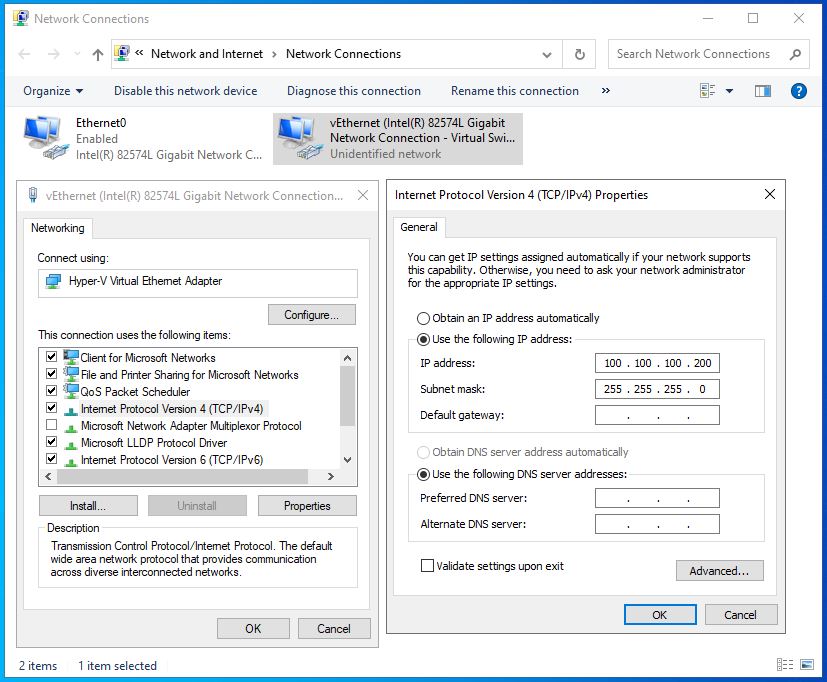The image size is (827, 682).
Task: Click Network Connections breadcrumb
Action: coord(343,54)
